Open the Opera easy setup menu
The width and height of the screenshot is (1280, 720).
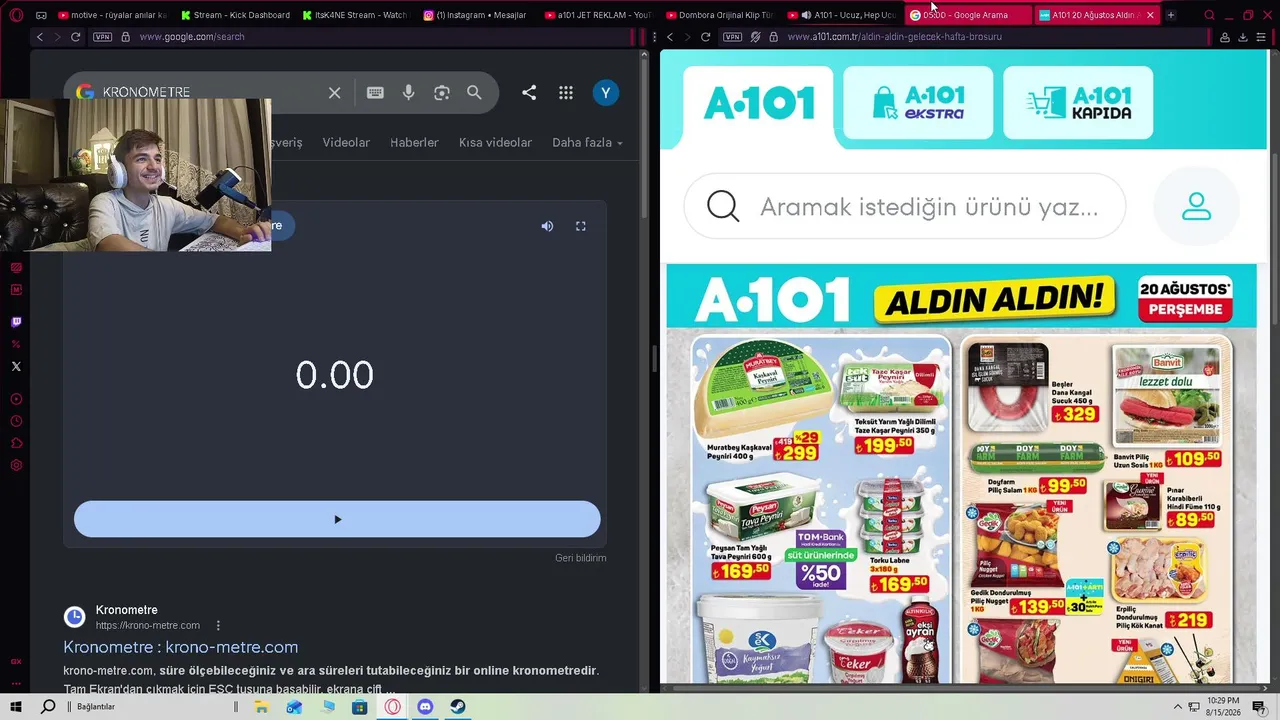tap(1262, 37)
